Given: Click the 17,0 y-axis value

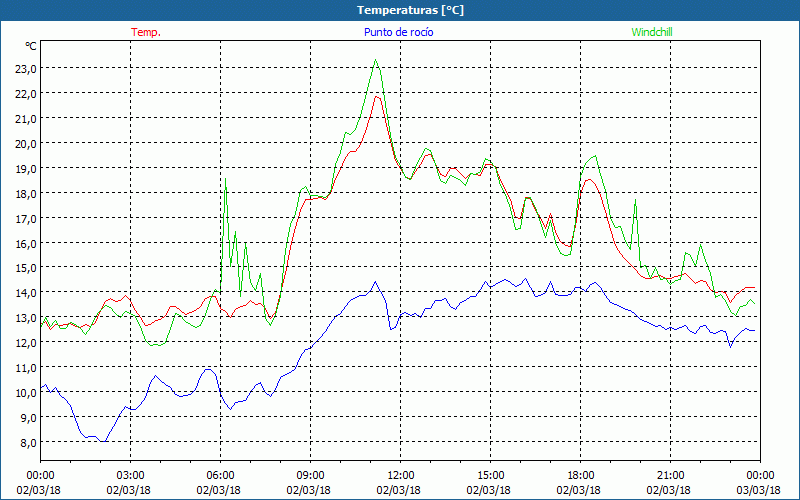Looking at the screenshot, I should coord(26,218).
